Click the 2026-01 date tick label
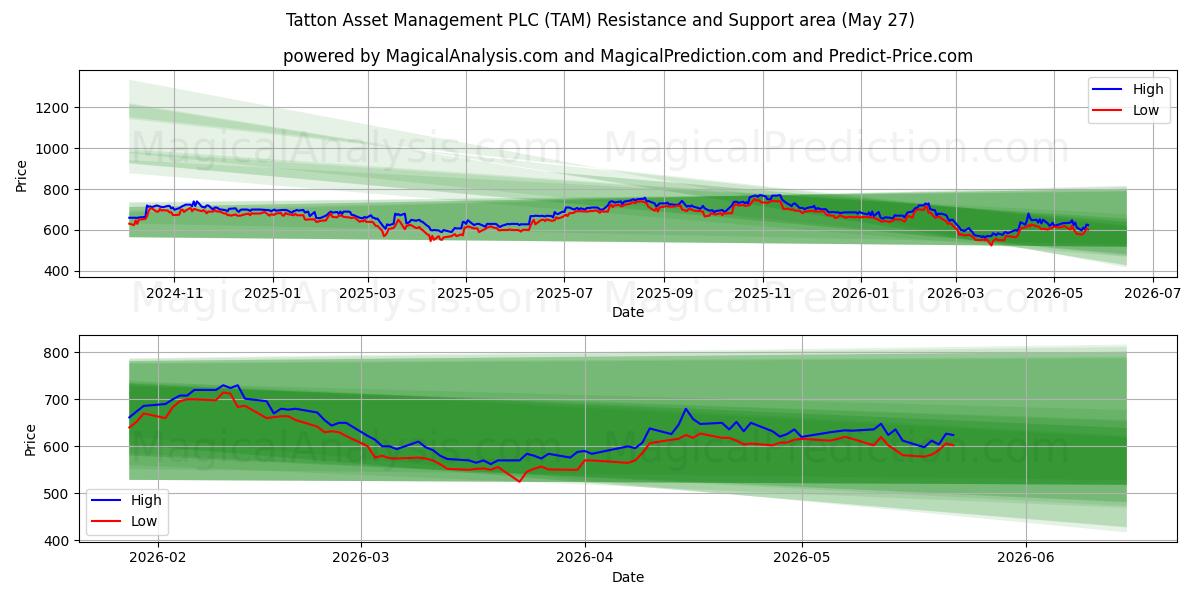The image size is (1200, 600). coord(861,294)
